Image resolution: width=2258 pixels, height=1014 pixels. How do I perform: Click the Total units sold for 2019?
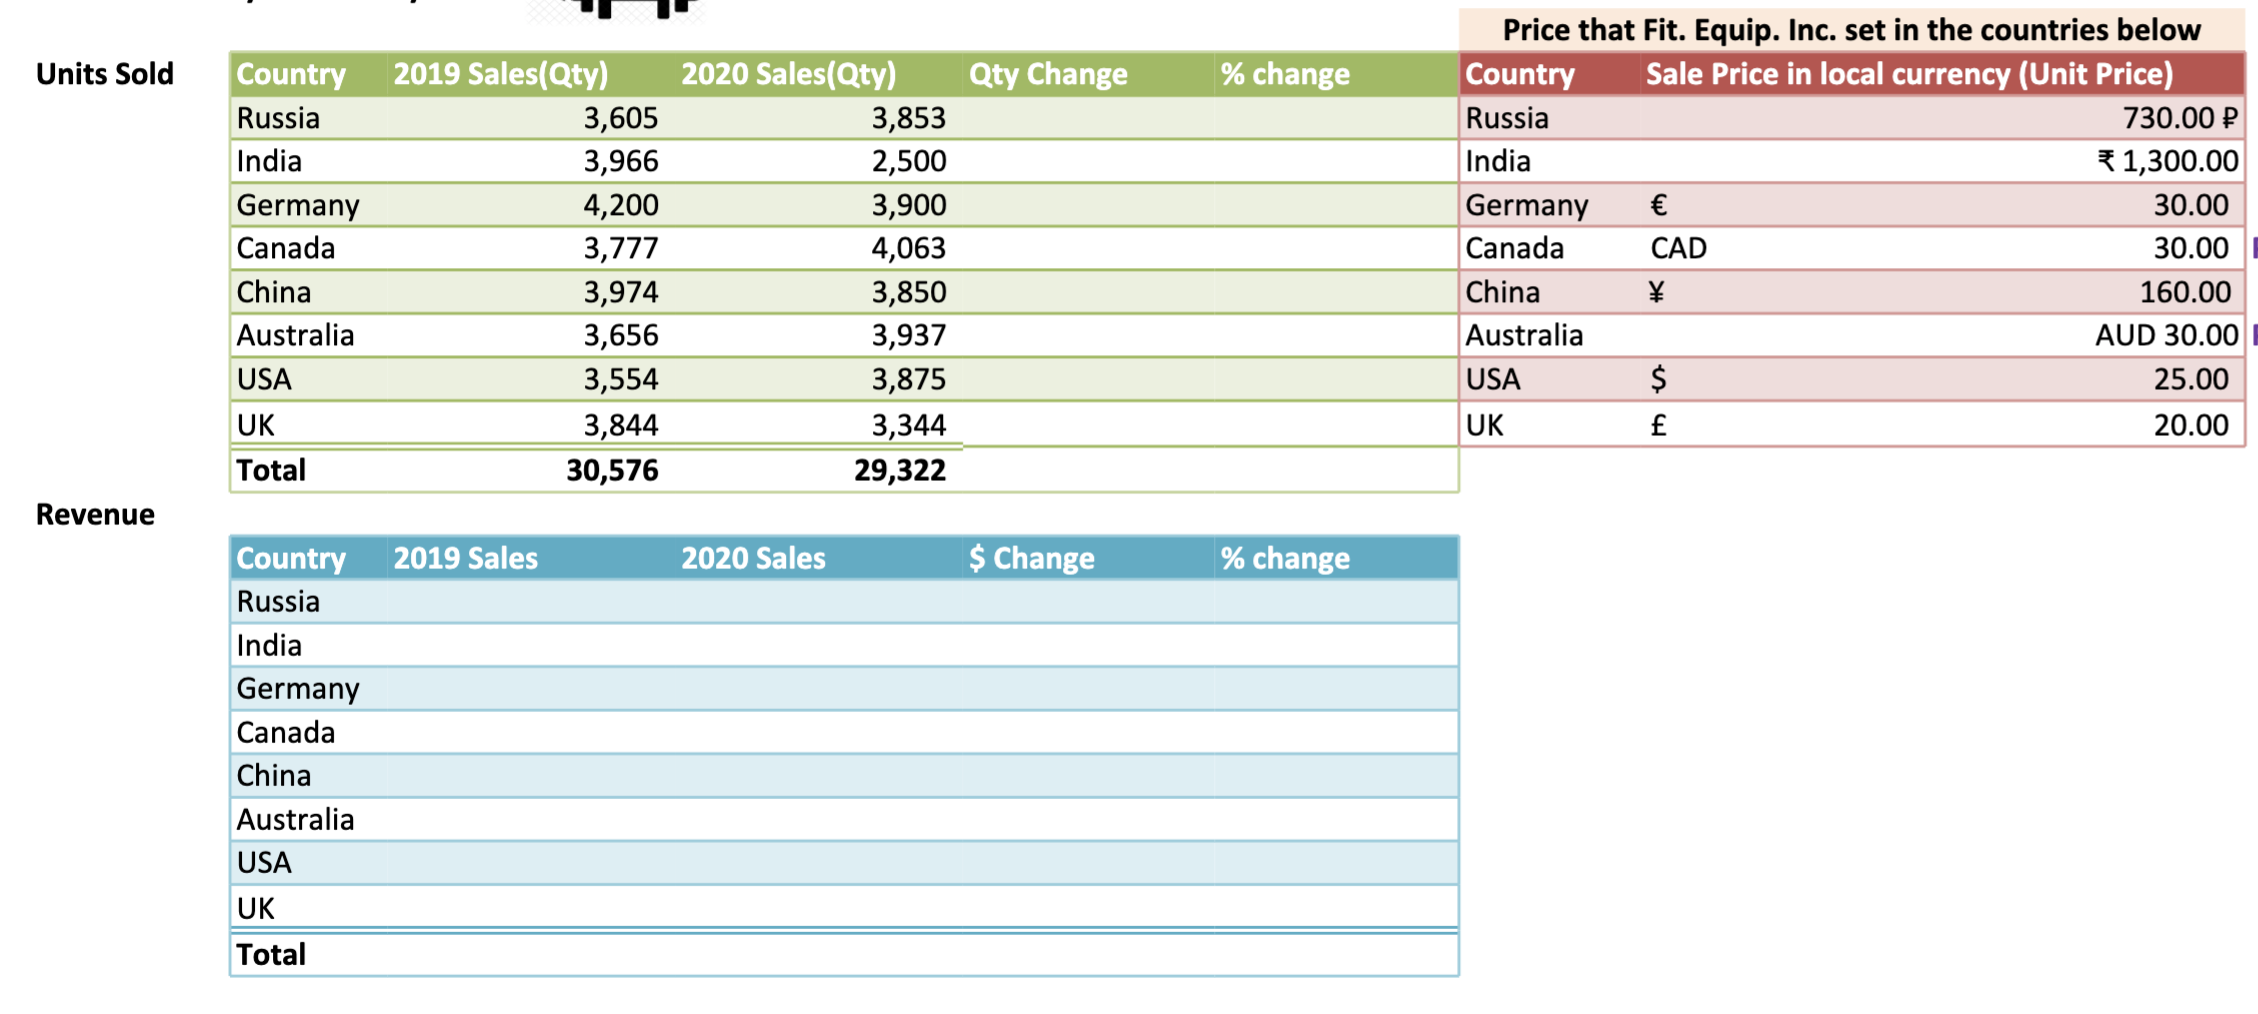(x=614, y=469)
